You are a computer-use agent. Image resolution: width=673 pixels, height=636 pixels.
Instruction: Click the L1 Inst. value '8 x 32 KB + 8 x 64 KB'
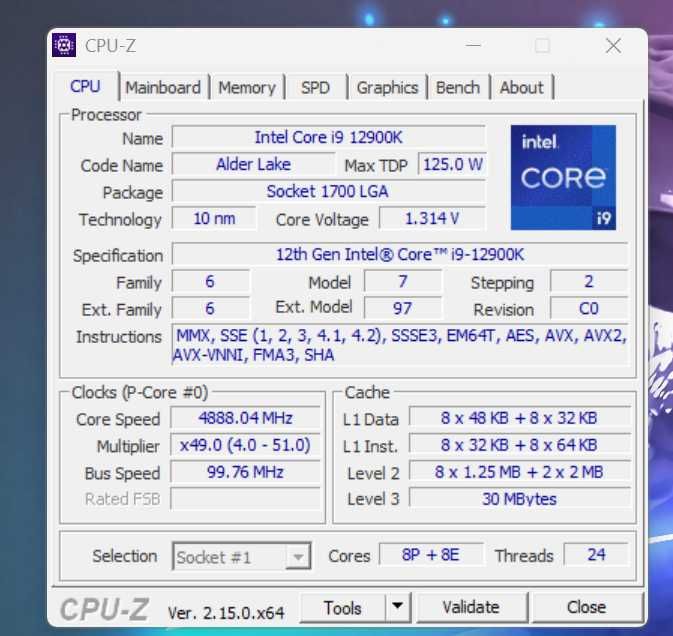(519, 445)
